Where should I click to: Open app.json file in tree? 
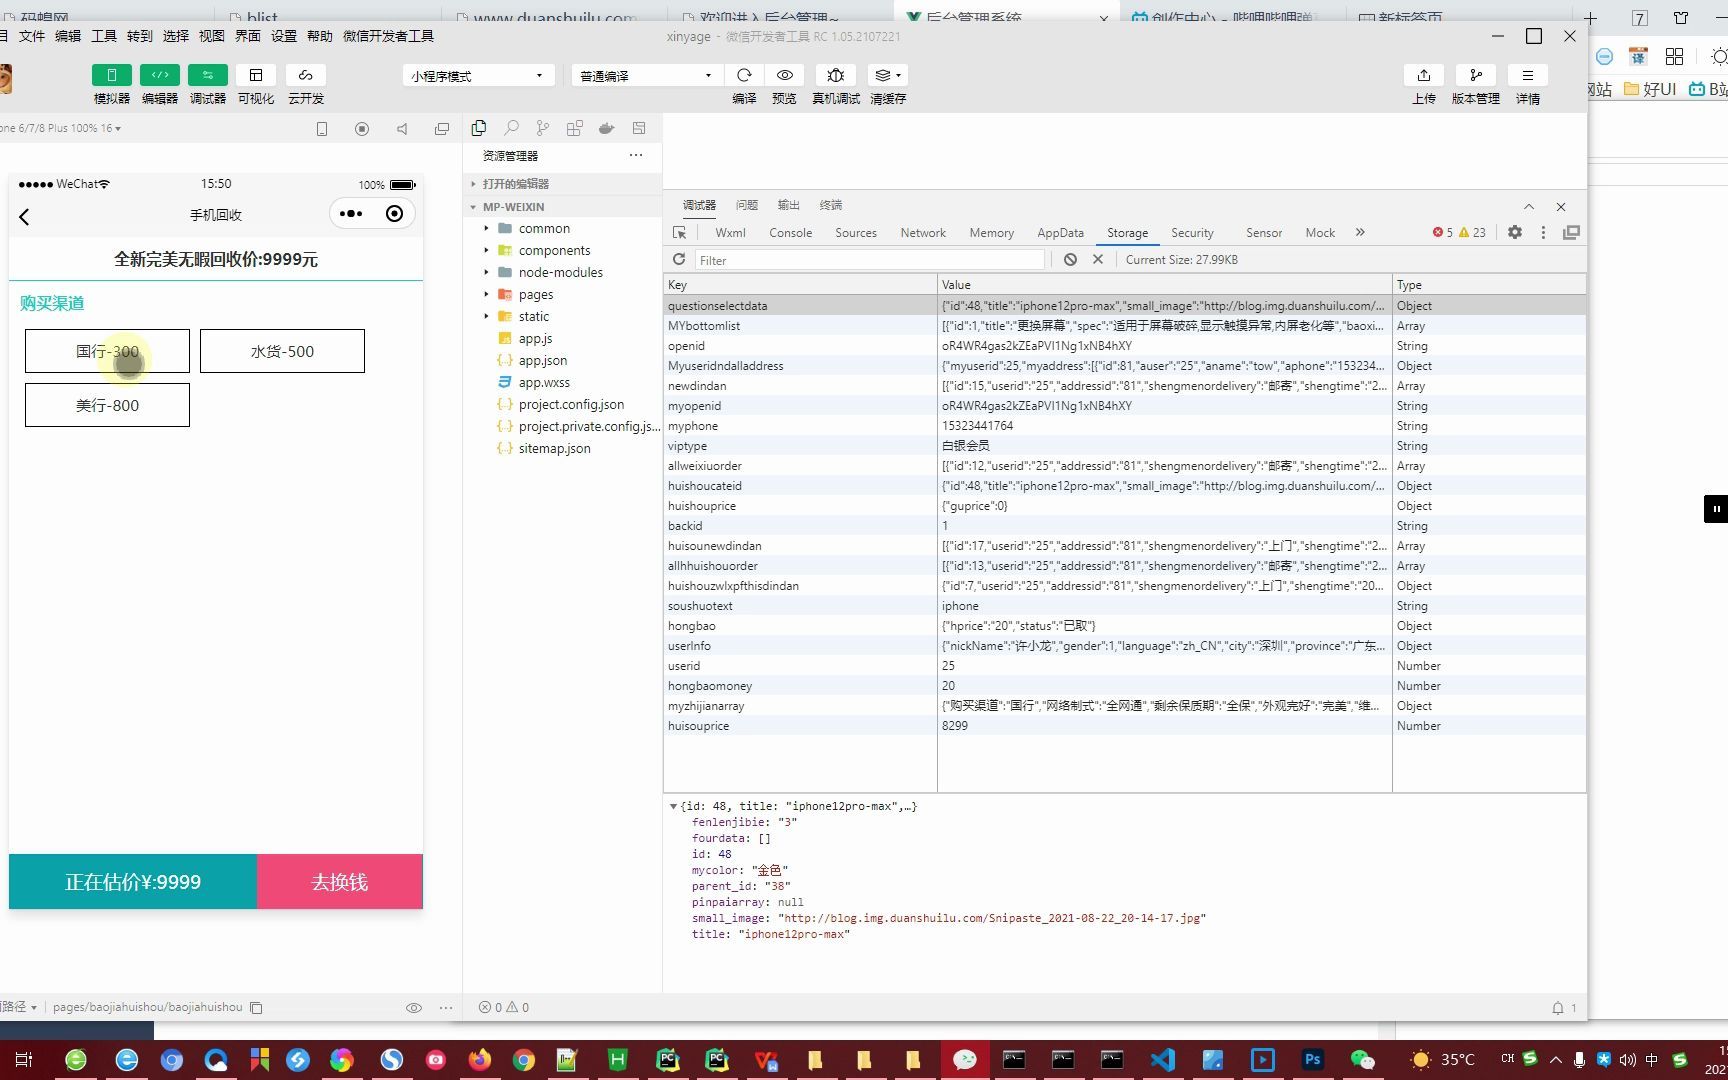[542, 360]
